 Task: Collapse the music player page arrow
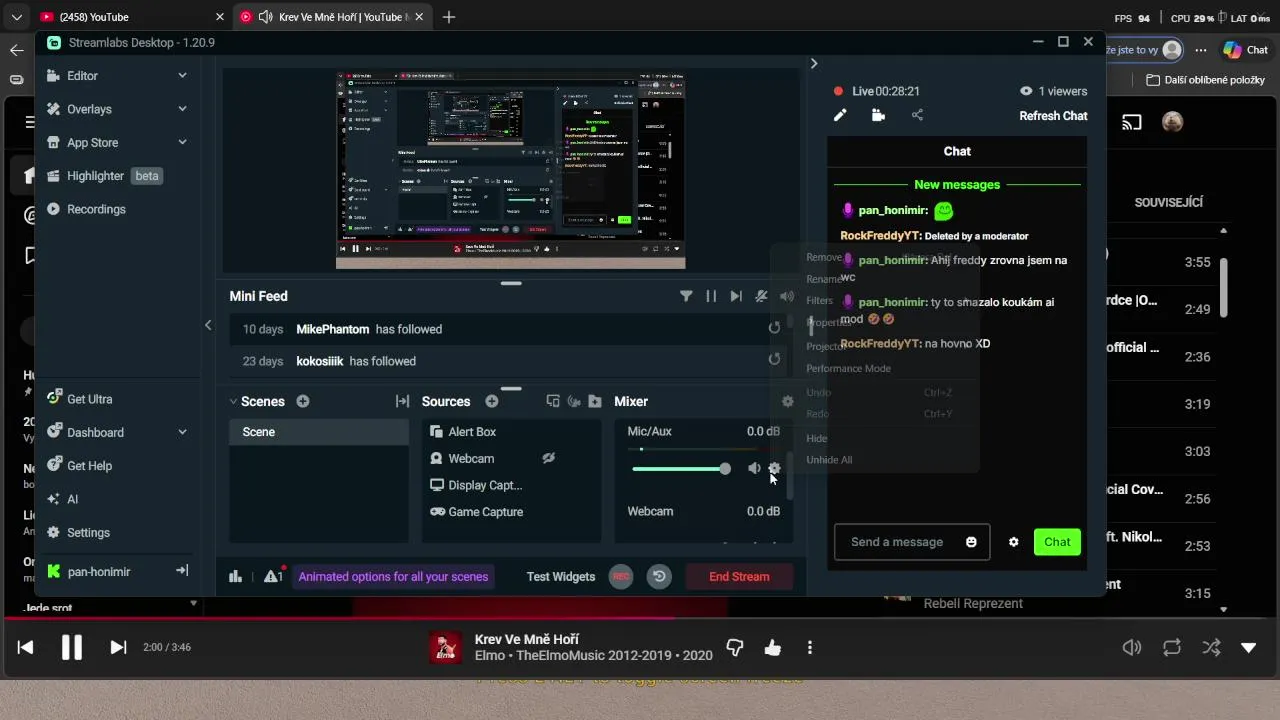click(x=1248, y=647)
